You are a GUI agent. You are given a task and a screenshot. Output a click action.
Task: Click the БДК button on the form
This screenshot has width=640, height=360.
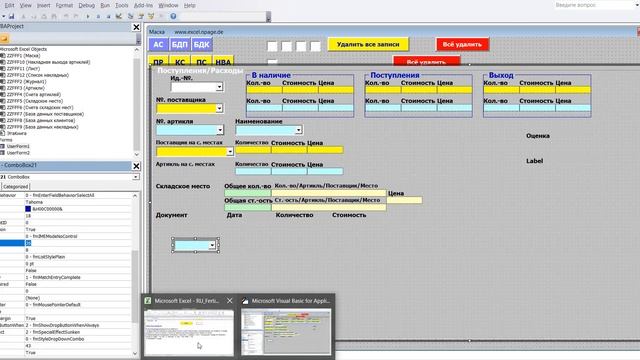tap(201, 44)
